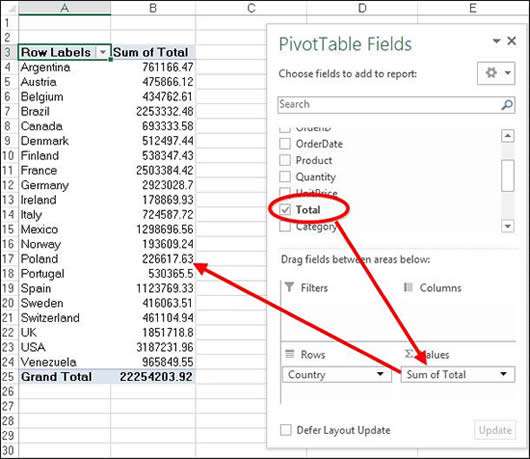530x459 pixels.
Task: Select the Argentina cell
Action: 65,67
